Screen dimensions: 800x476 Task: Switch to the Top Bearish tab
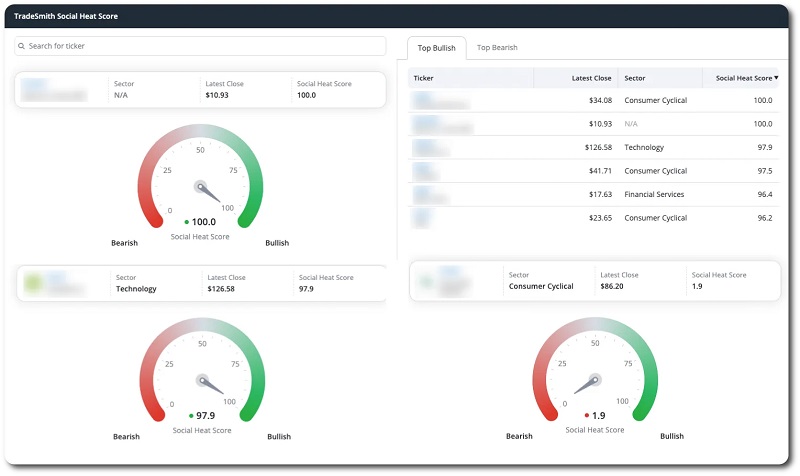(x=497, y=48)
